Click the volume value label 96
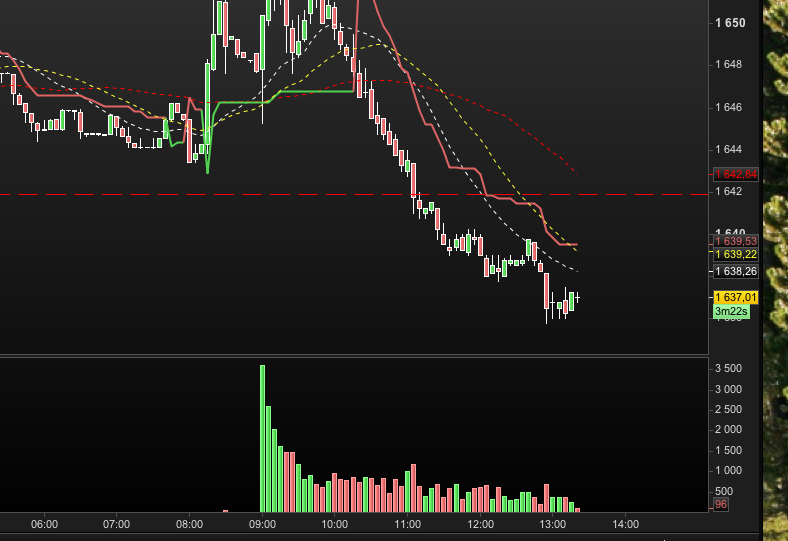 pos(721,504)
